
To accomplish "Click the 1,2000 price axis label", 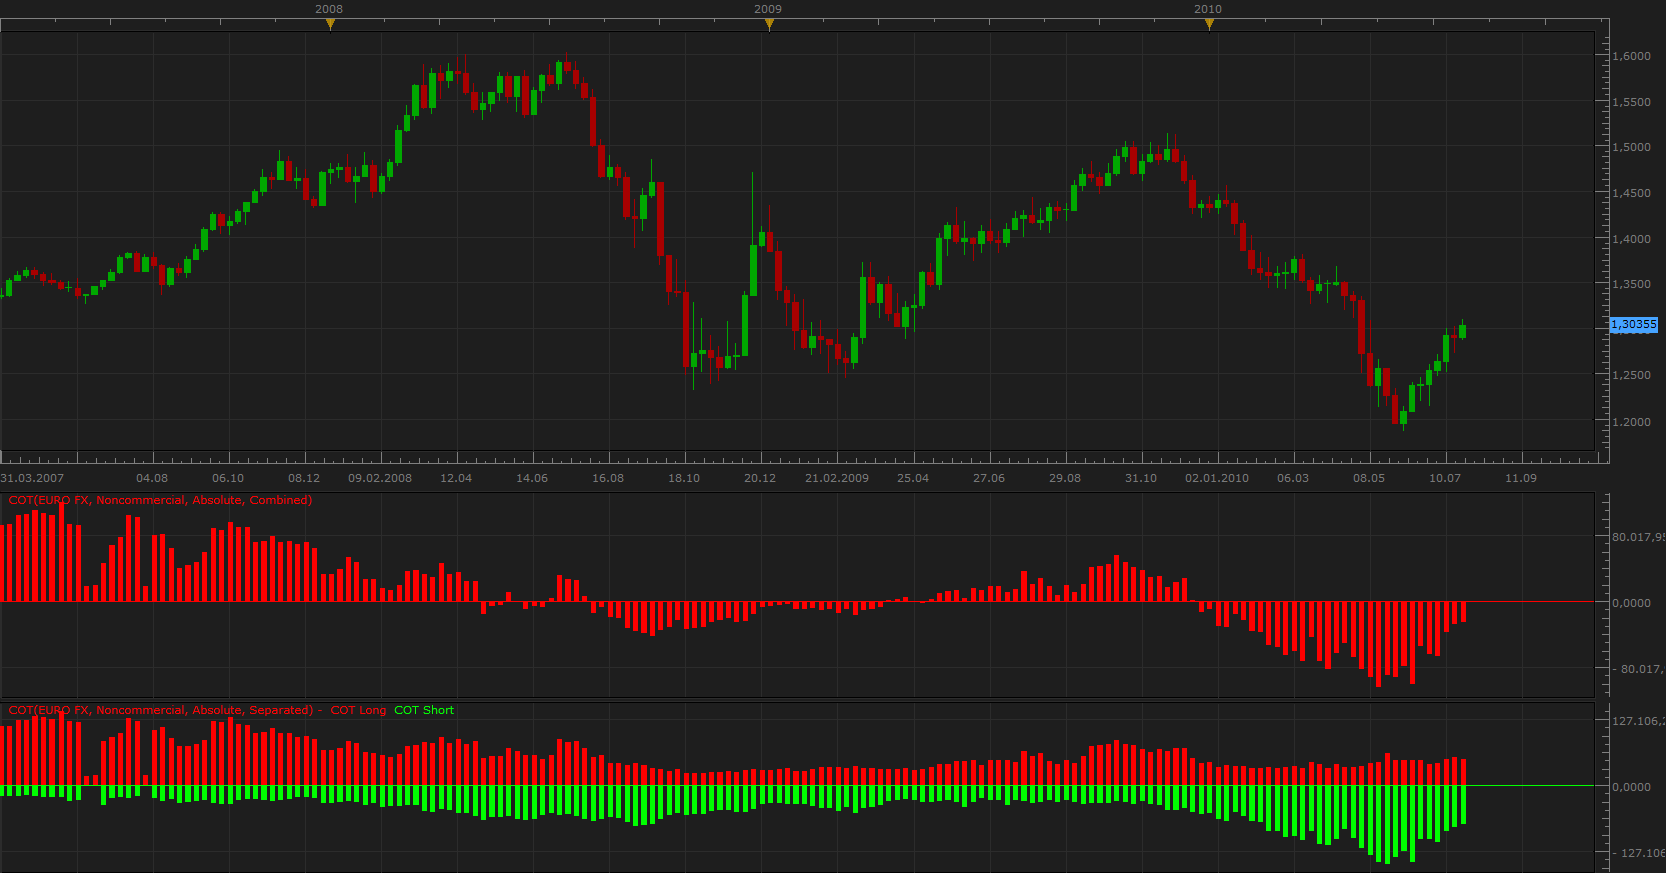I will [1632, 422].
